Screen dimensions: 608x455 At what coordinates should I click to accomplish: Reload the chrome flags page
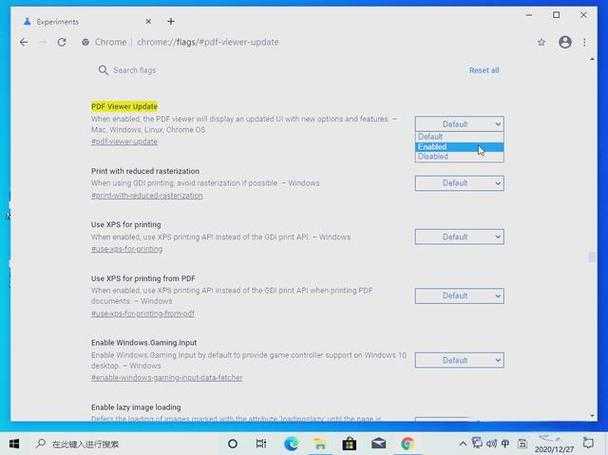click(x=62, y=42)
